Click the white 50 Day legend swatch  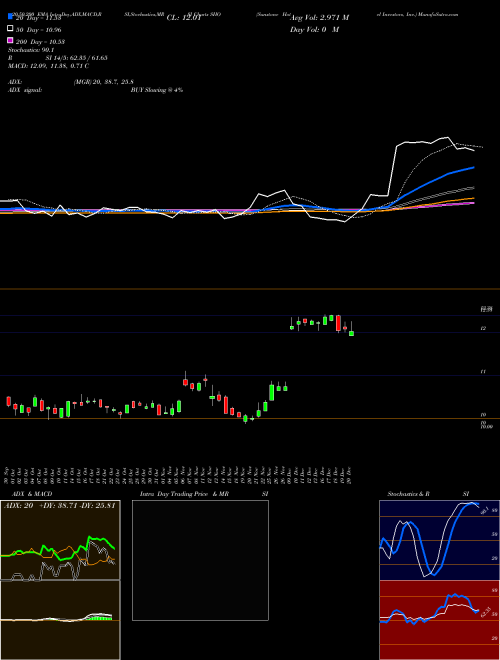point(10,29)
